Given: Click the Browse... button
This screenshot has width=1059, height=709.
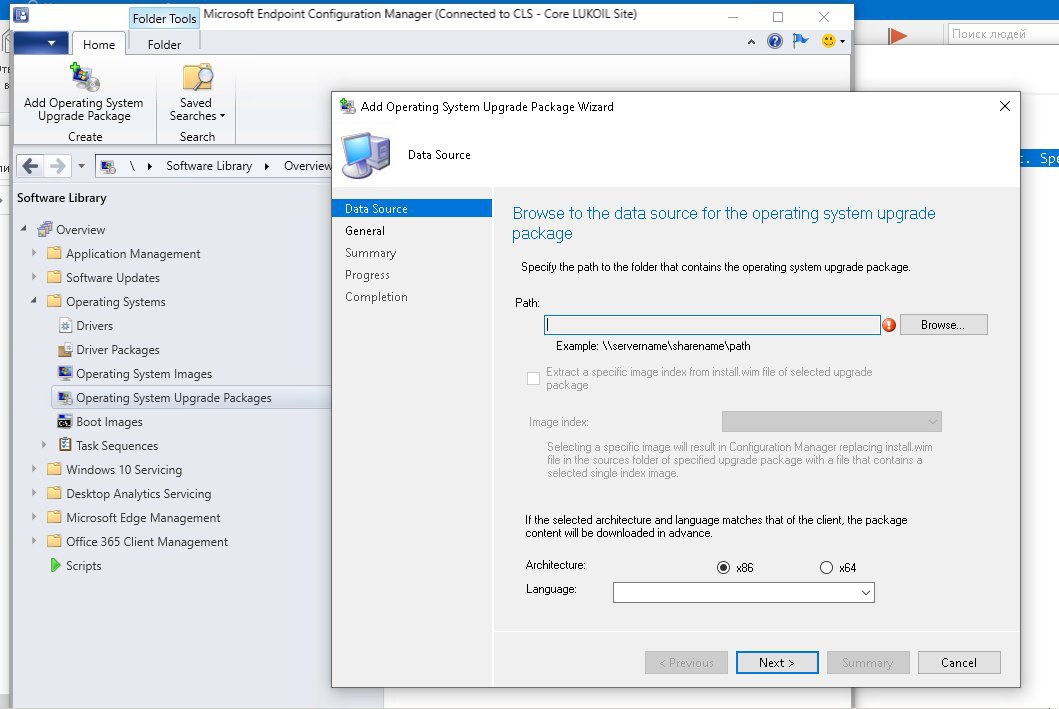Looking at the screenshot, I should (x=944, y=325).
